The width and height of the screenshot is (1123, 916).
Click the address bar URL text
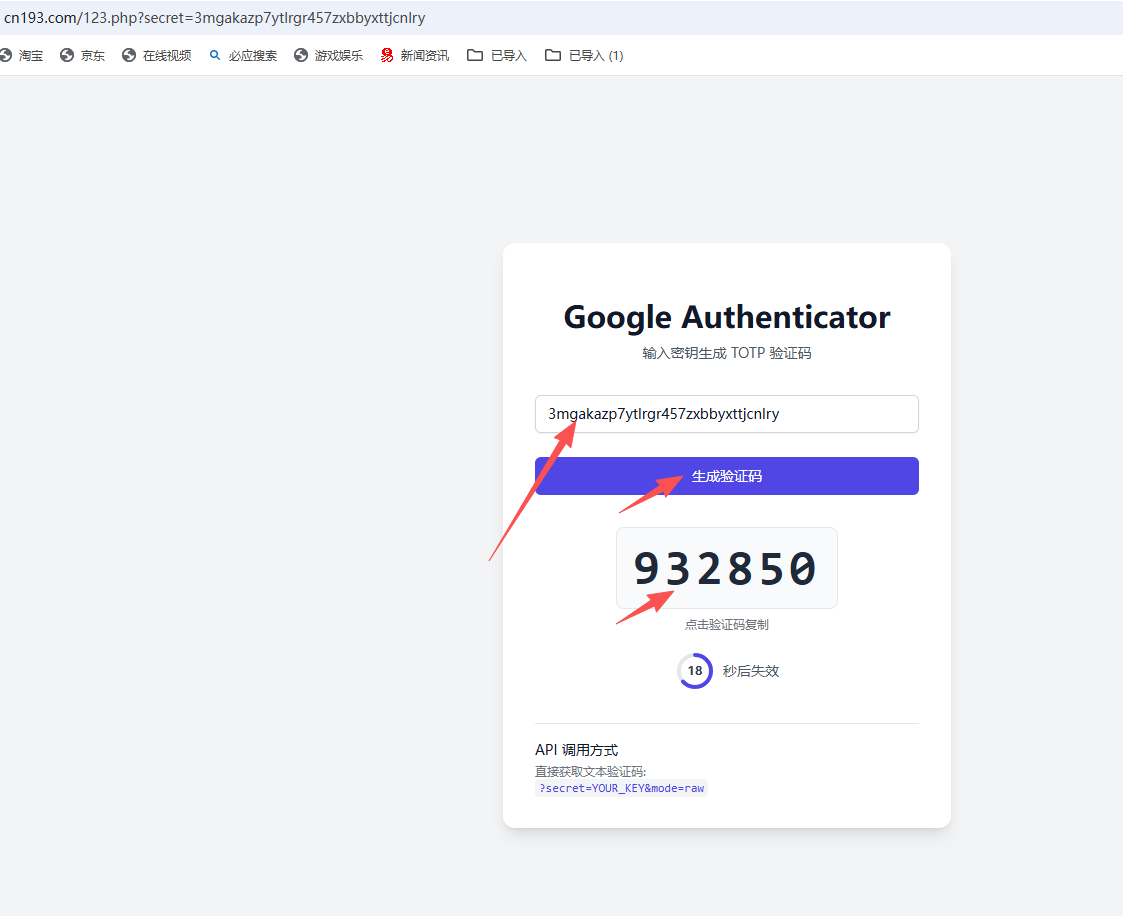pos(214,18)
